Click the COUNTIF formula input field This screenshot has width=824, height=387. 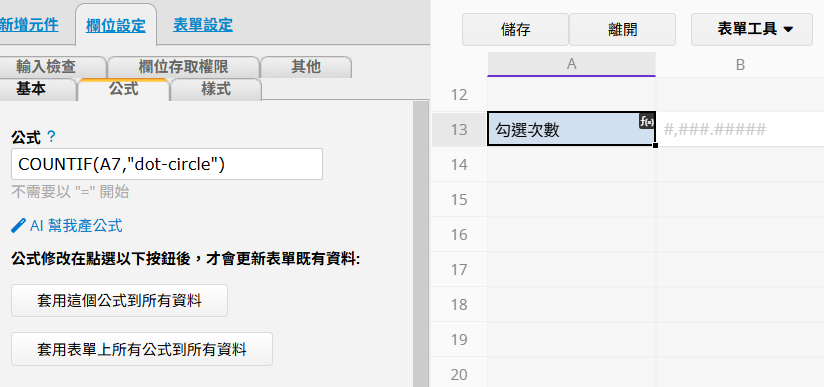coord(167,164)
